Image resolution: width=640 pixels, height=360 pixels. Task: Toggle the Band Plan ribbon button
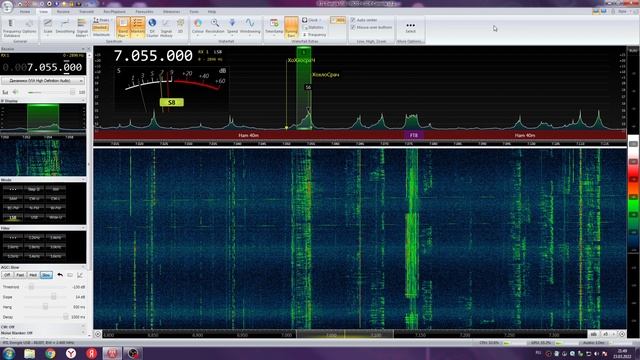point(123,27)
